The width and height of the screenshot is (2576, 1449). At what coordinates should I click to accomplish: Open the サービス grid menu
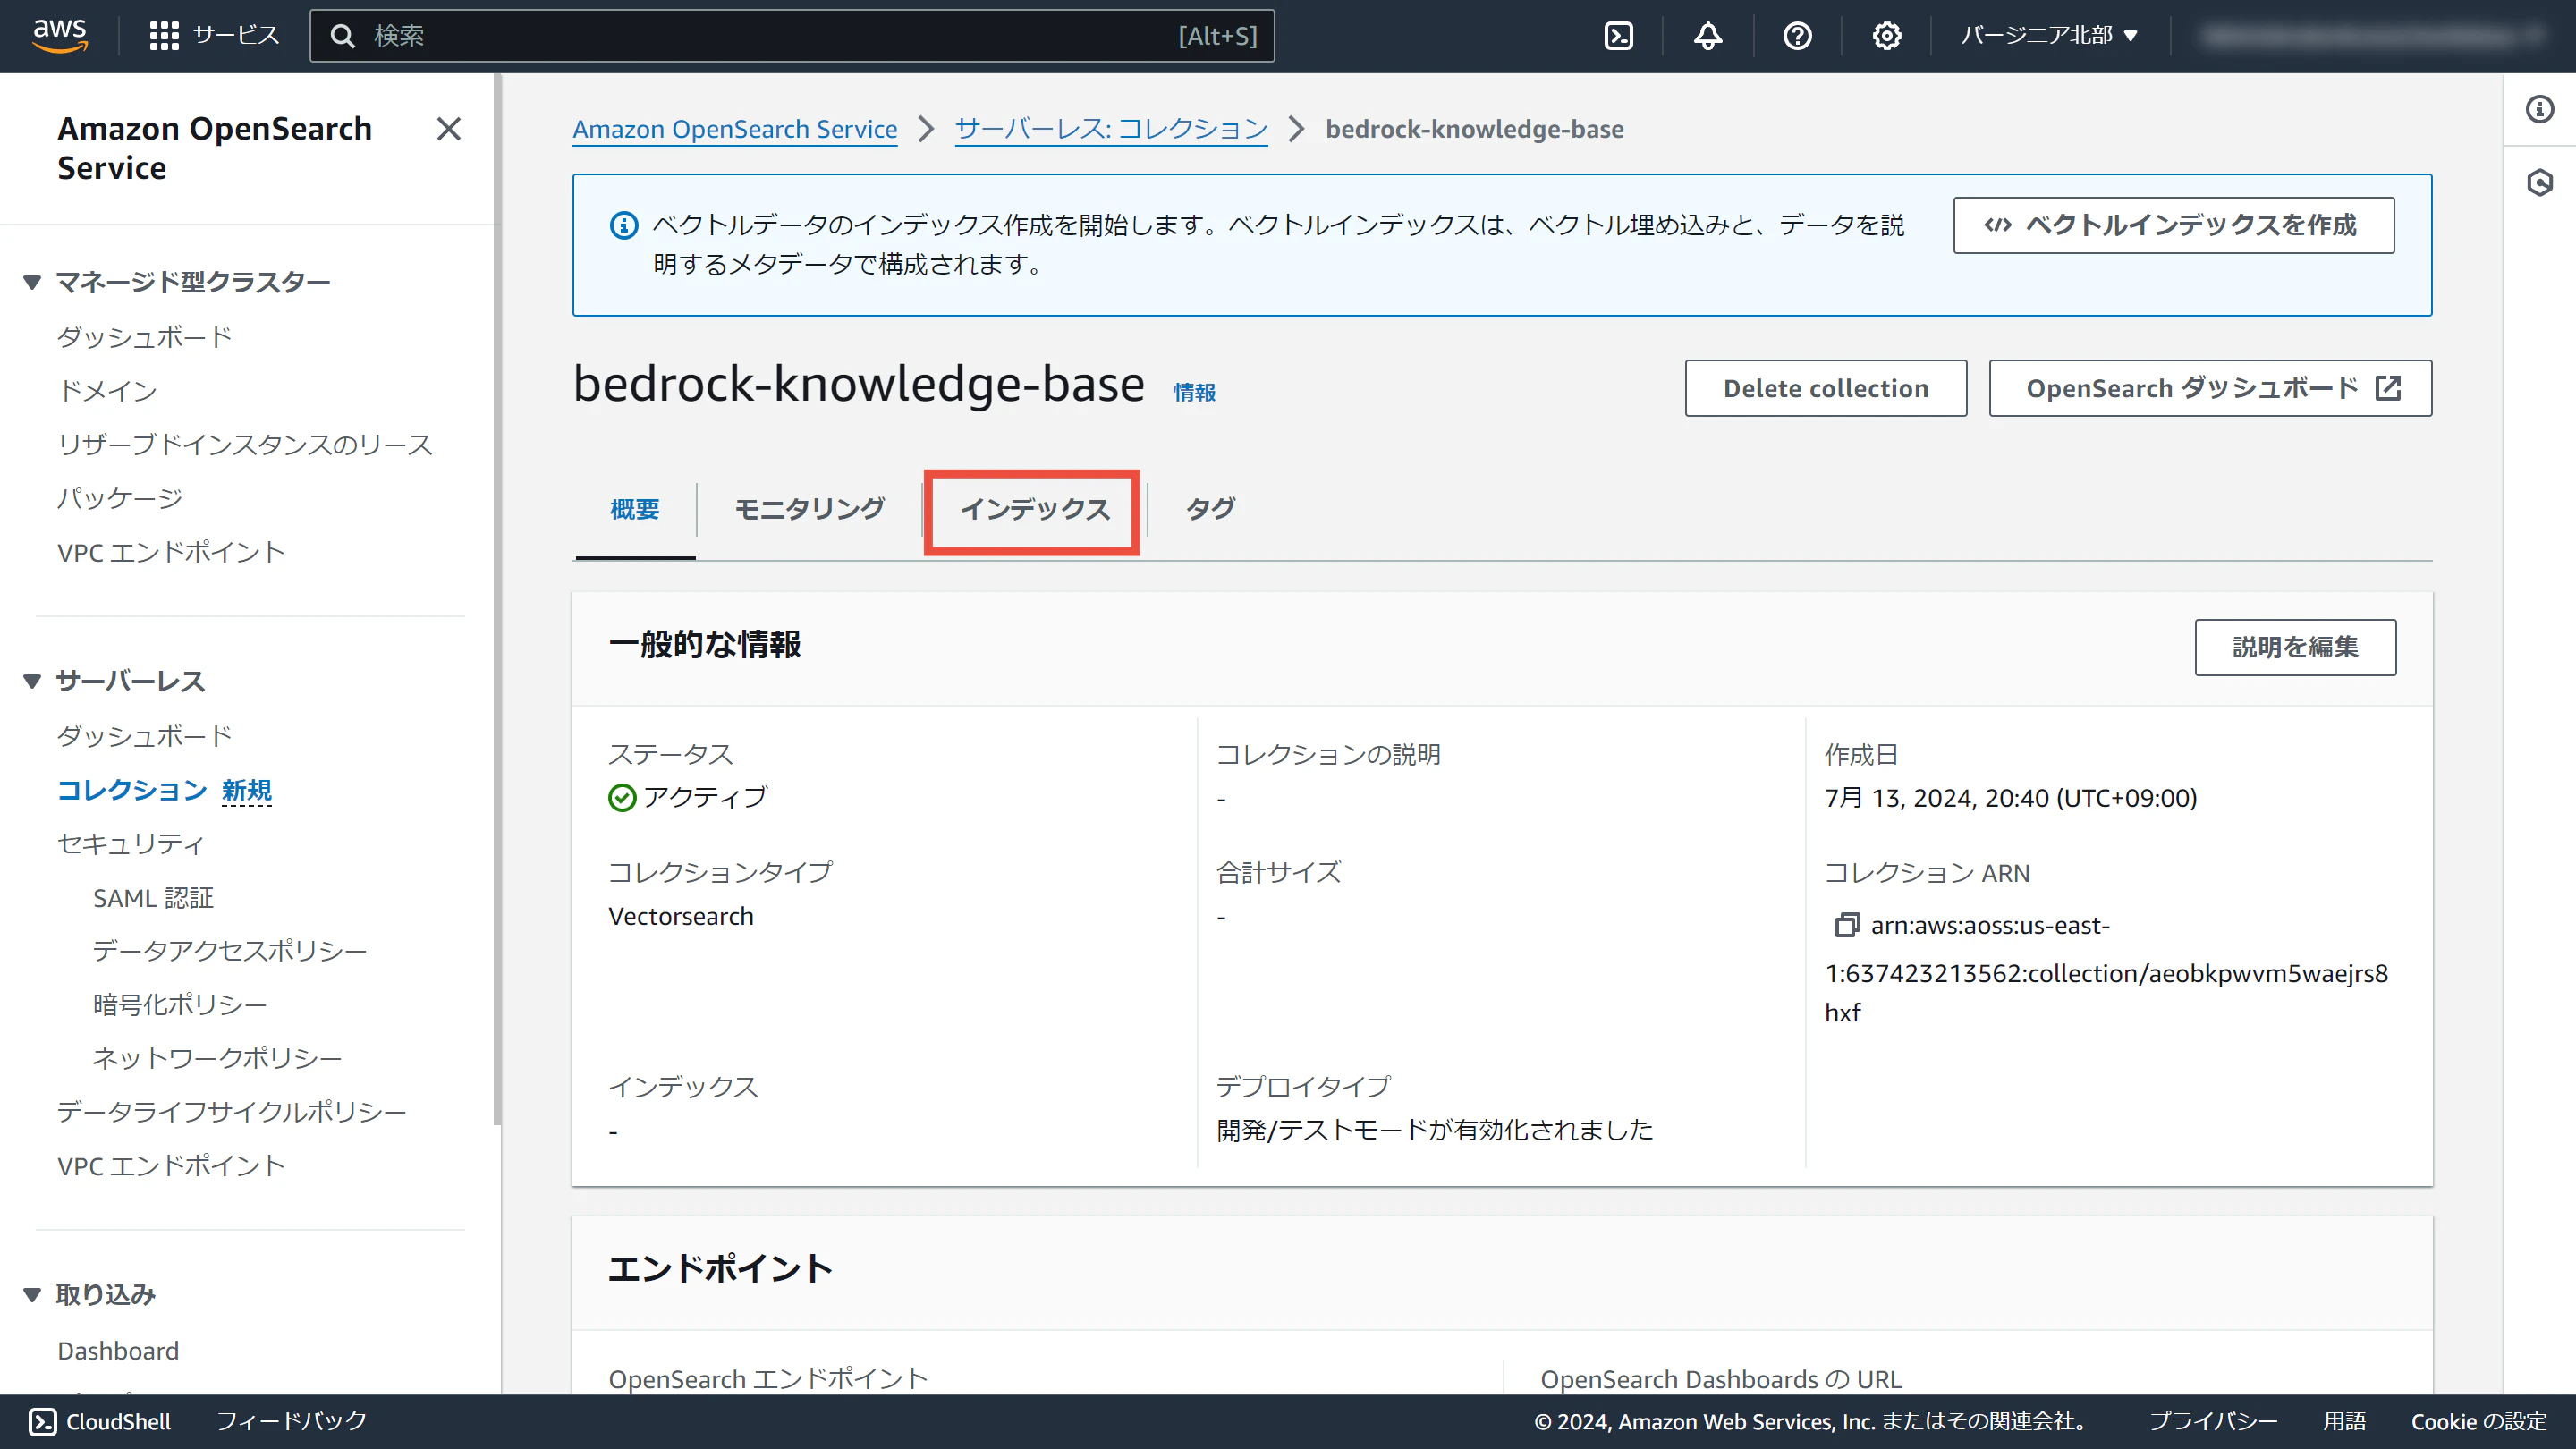pos(214,36)
